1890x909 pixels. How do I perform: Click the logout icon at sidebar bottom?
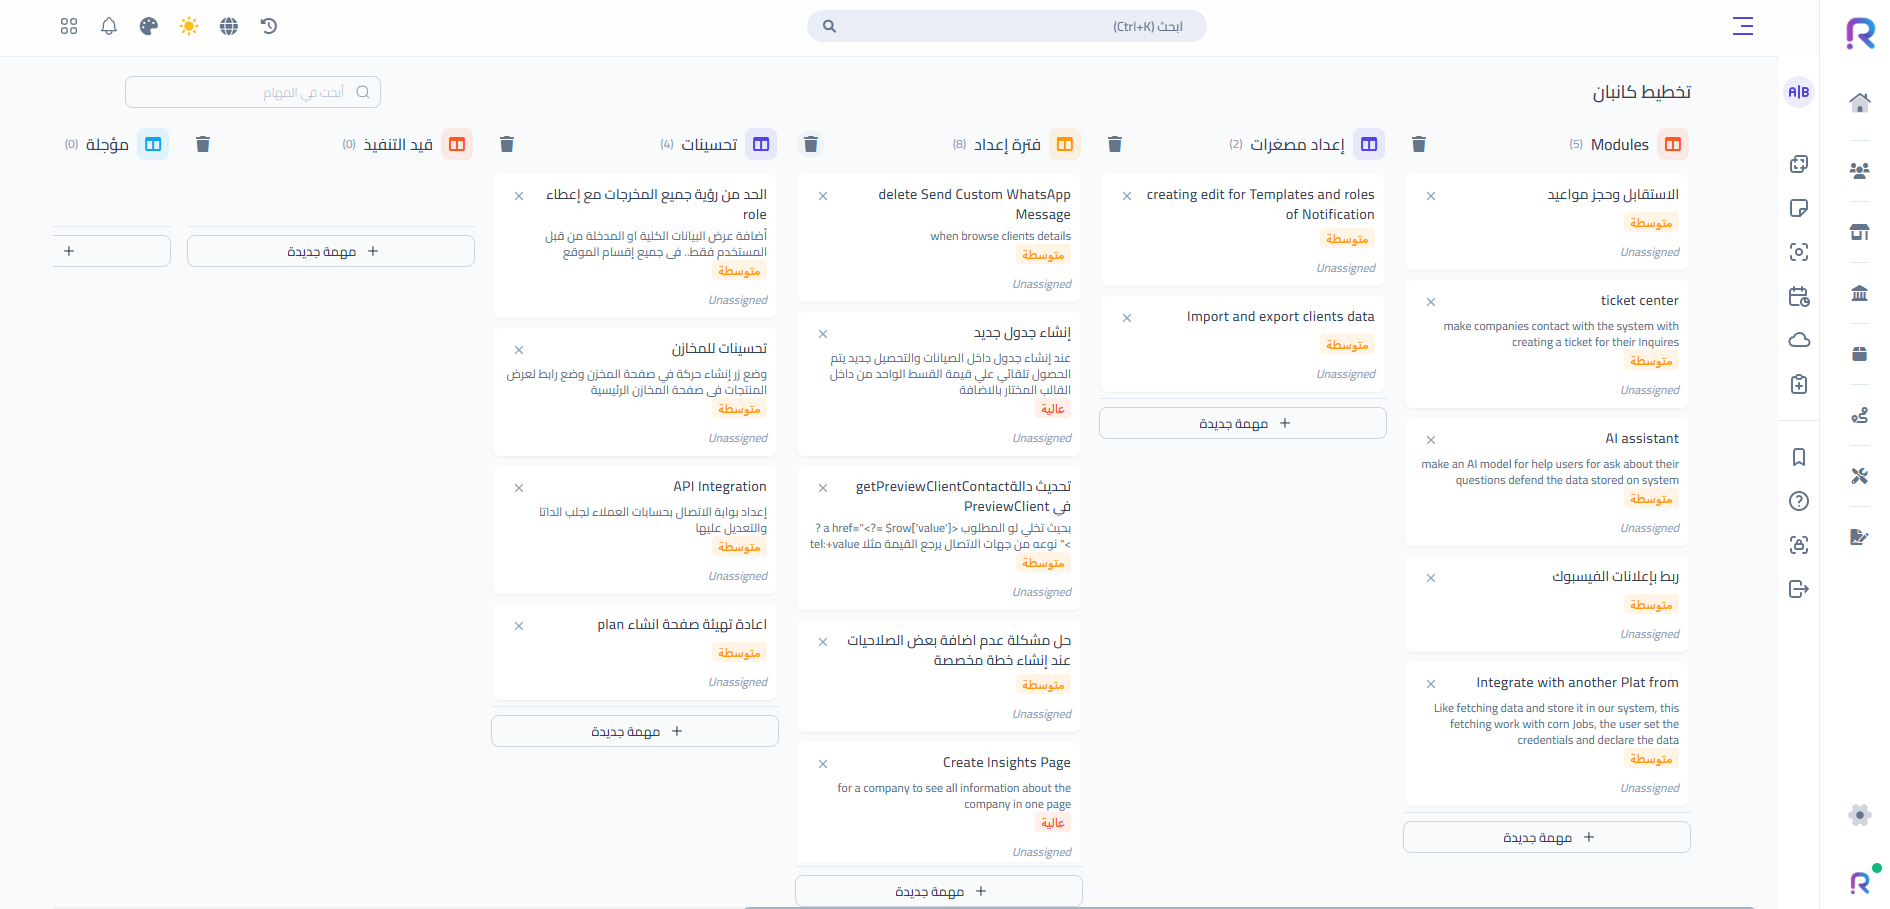[x=1799, y=589]
